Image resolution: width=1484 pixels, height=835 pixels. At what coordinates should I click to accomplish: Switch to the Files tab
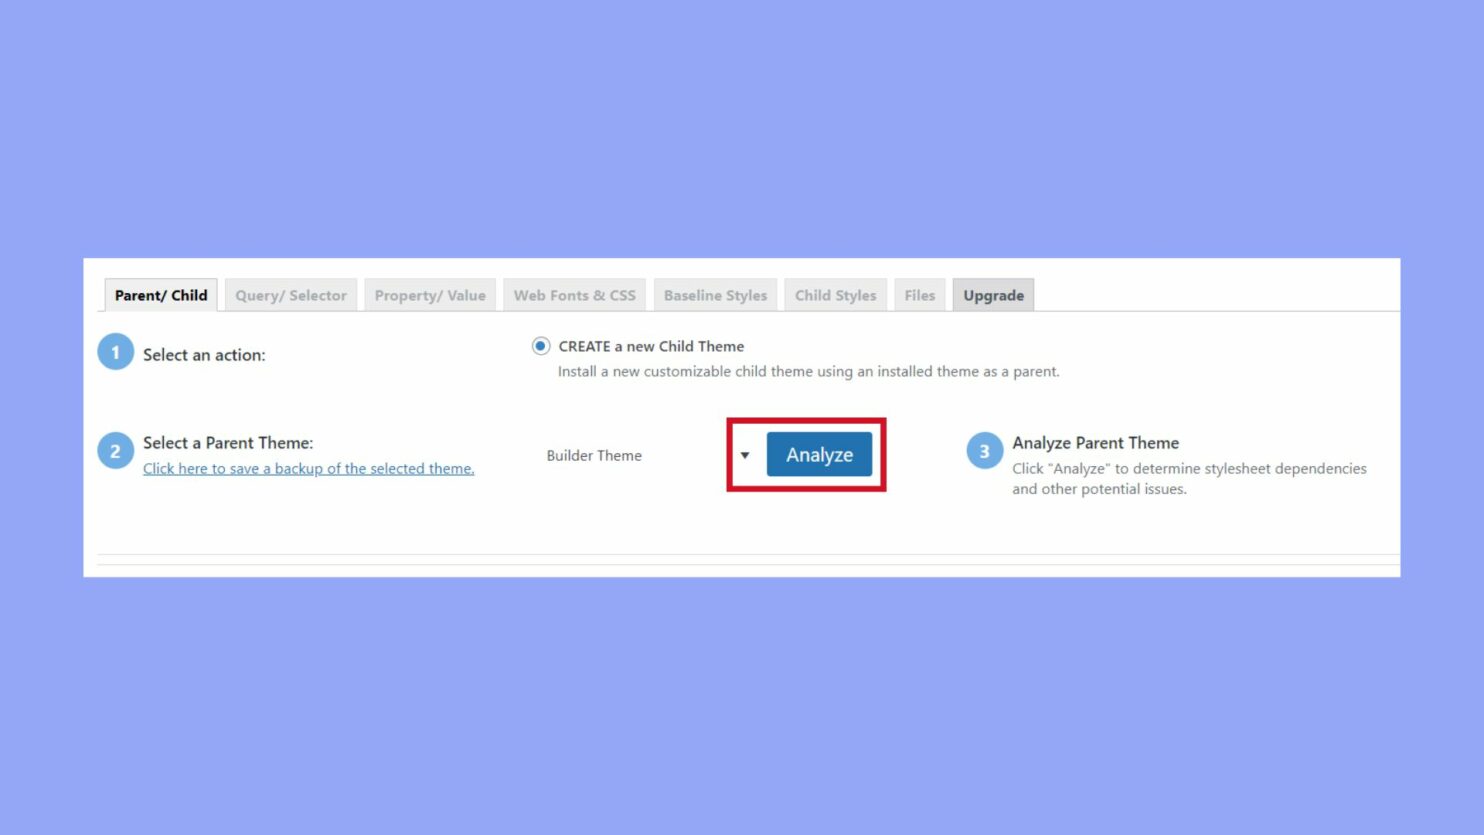918,295
